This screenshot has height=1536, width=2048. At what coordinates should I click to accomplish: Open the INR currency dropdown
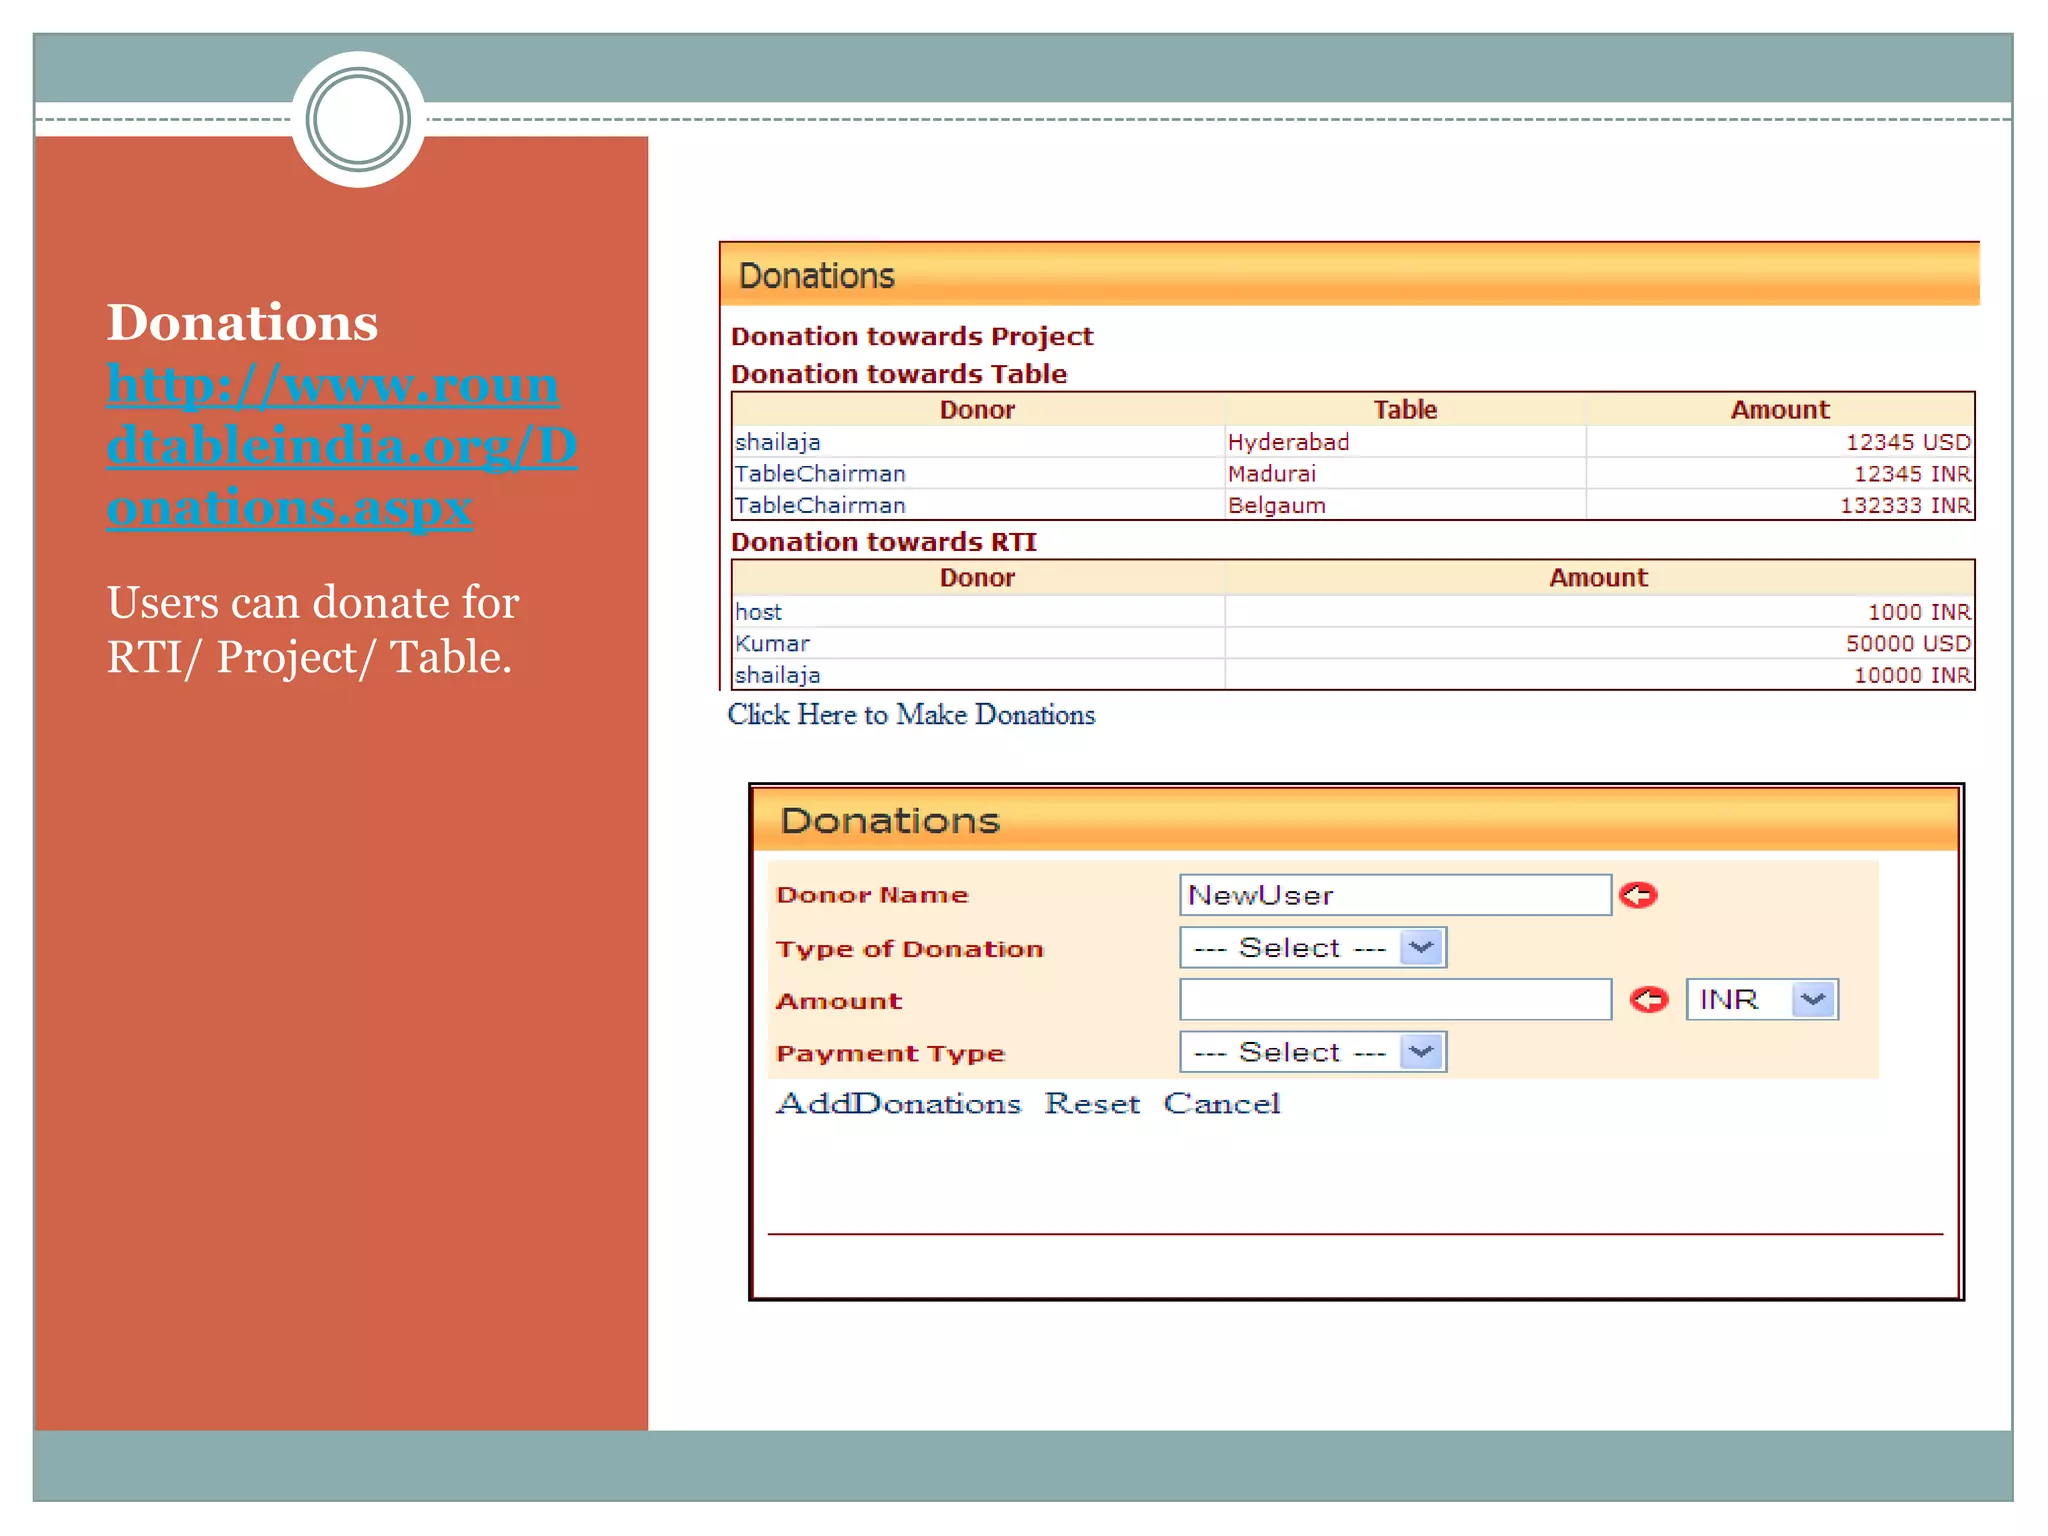click(1762, 999)
